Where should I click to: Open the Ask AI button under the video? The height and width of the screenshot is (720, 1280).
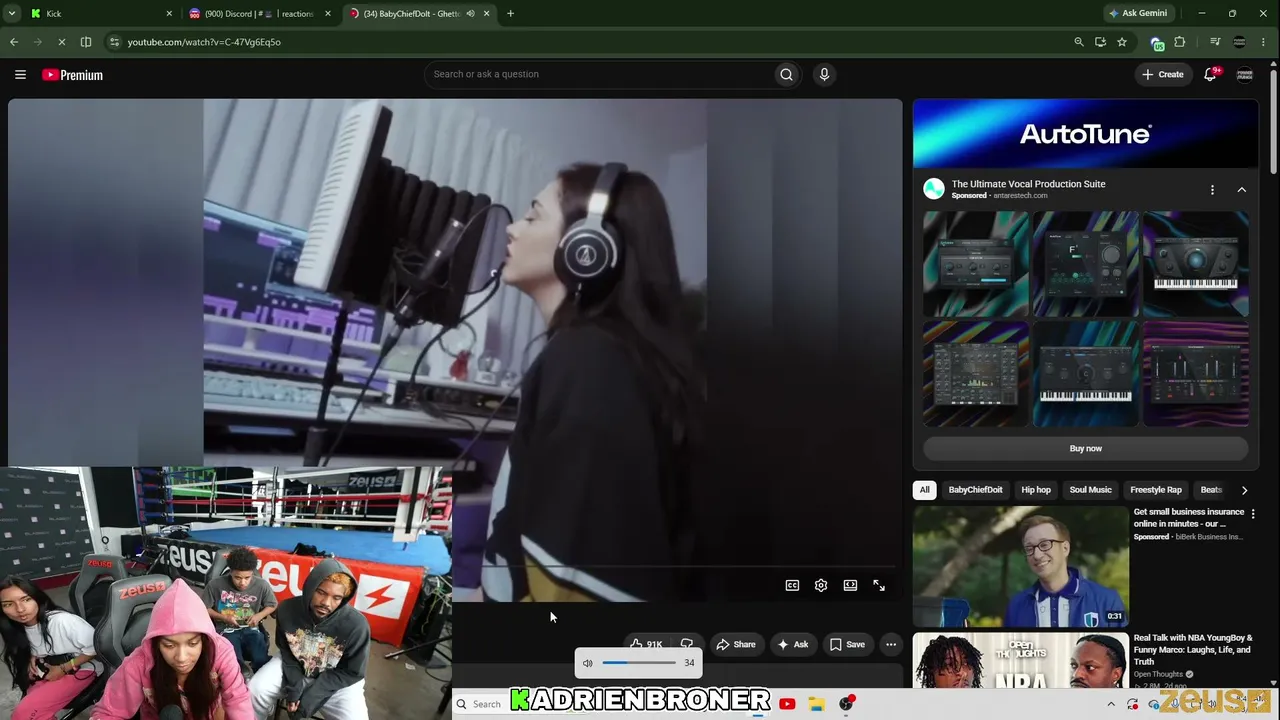click(793, 645)
